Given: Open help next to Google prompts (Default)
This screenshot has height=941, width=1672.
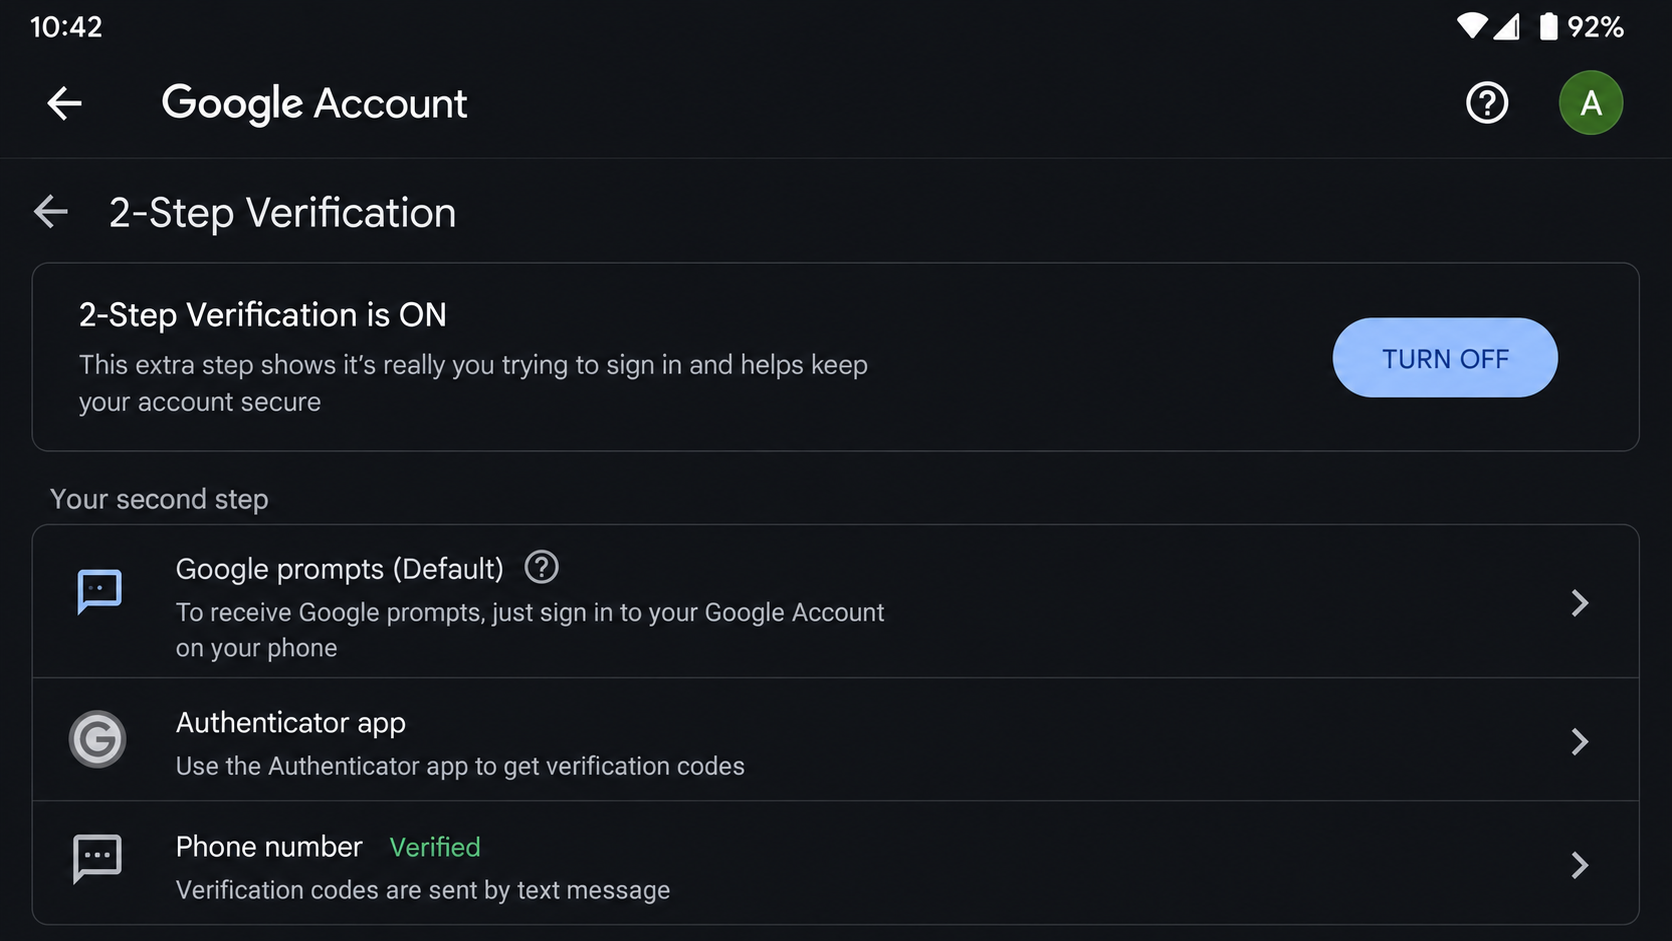Looking at the screenshot, I should [x=542, y=568].
